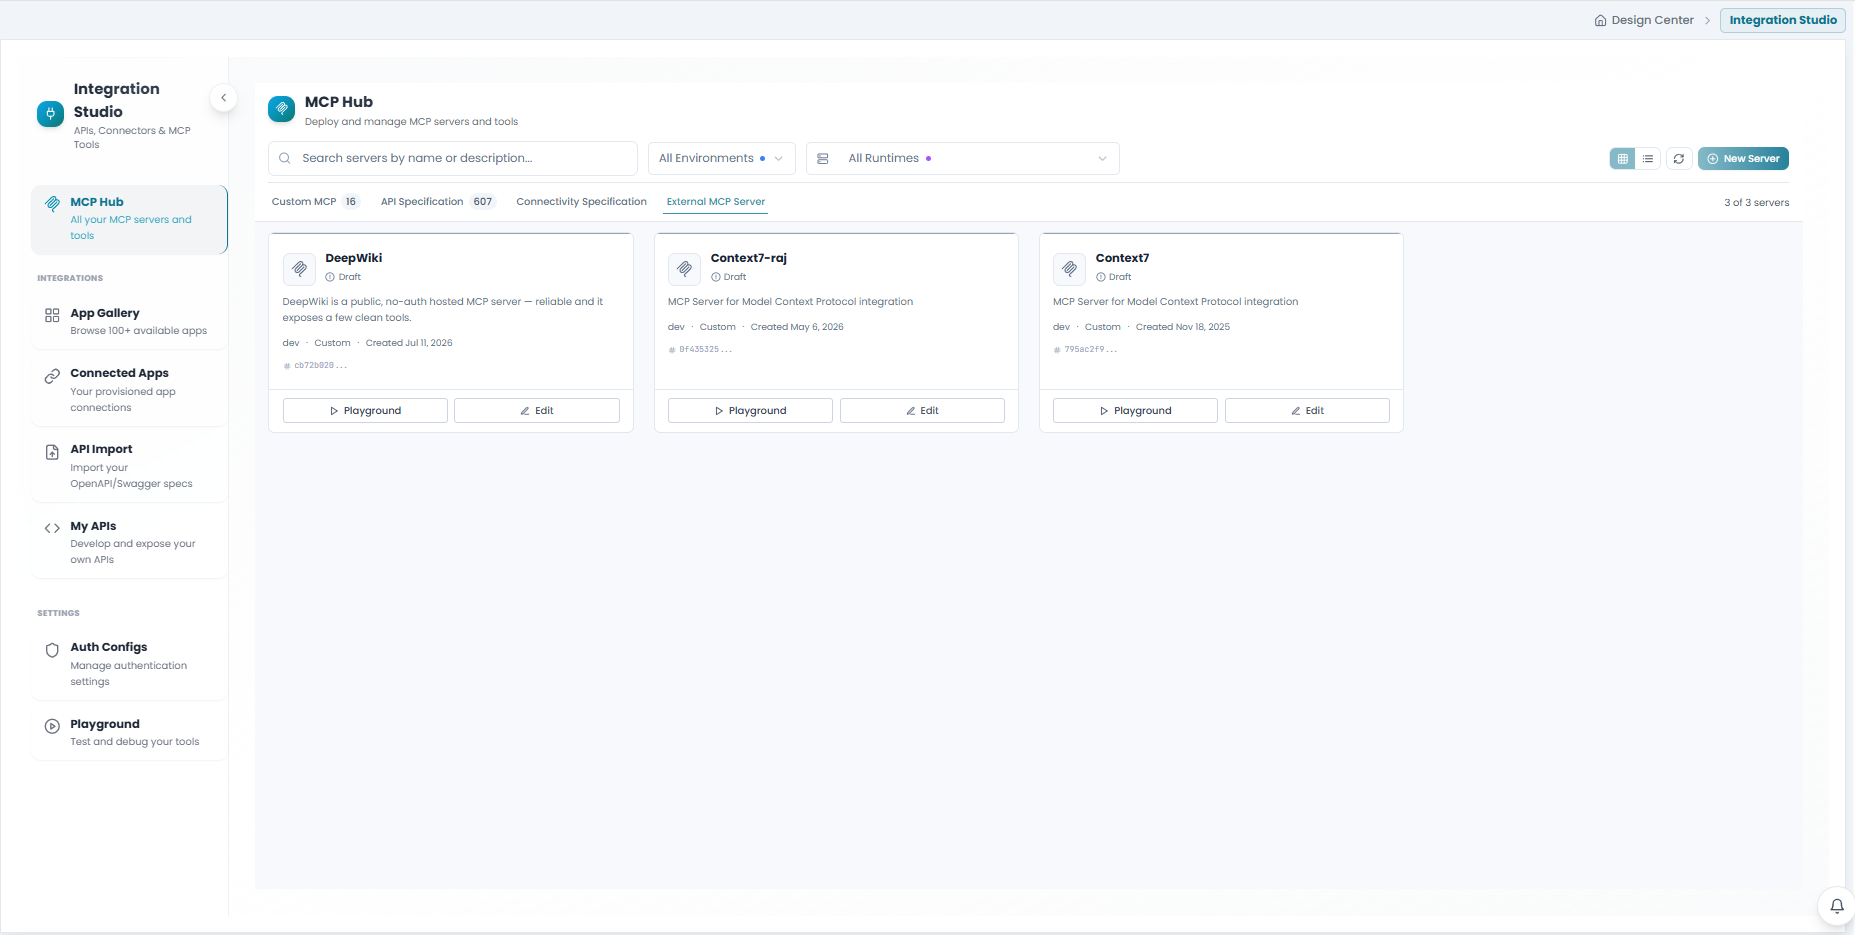Open Design Center breadcrumb link
Image resolution: width=1855 pixels, height=935 pixels.
[1644, 20]
